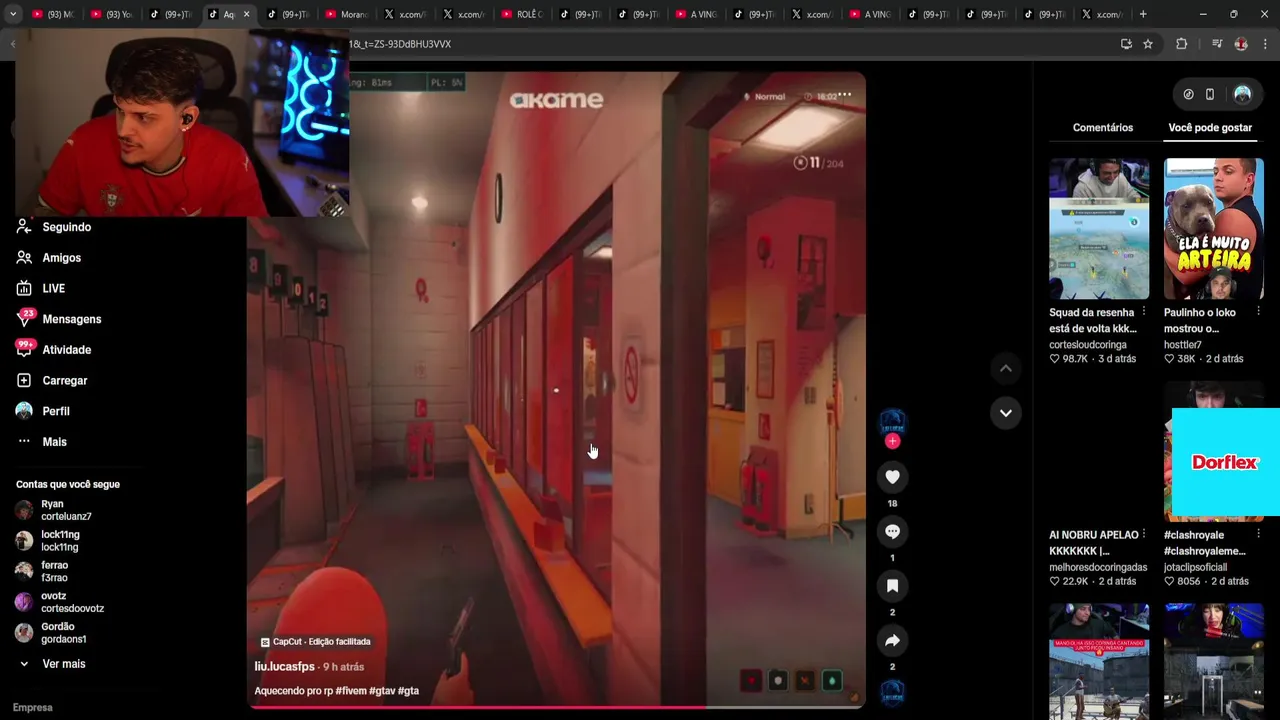
Task: Click the cortesloudcoringa author name
Action: click(1088, 345)
